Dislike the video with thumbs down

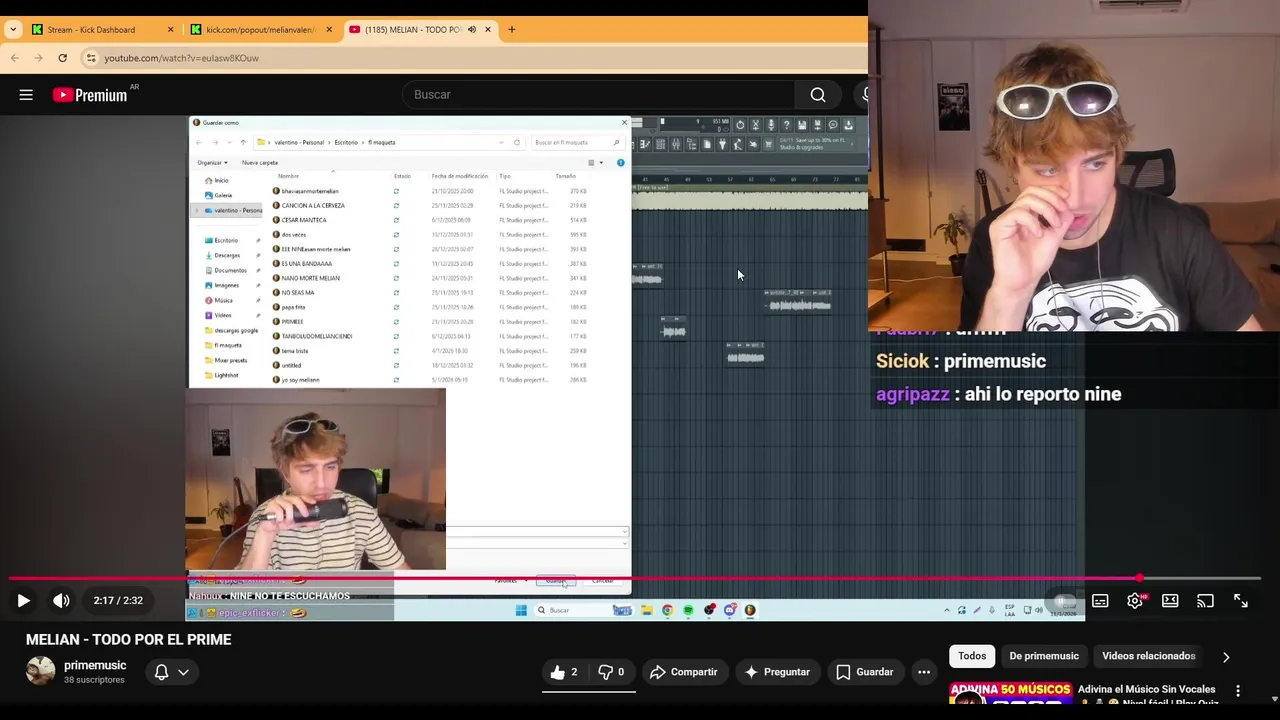(611, 672)
